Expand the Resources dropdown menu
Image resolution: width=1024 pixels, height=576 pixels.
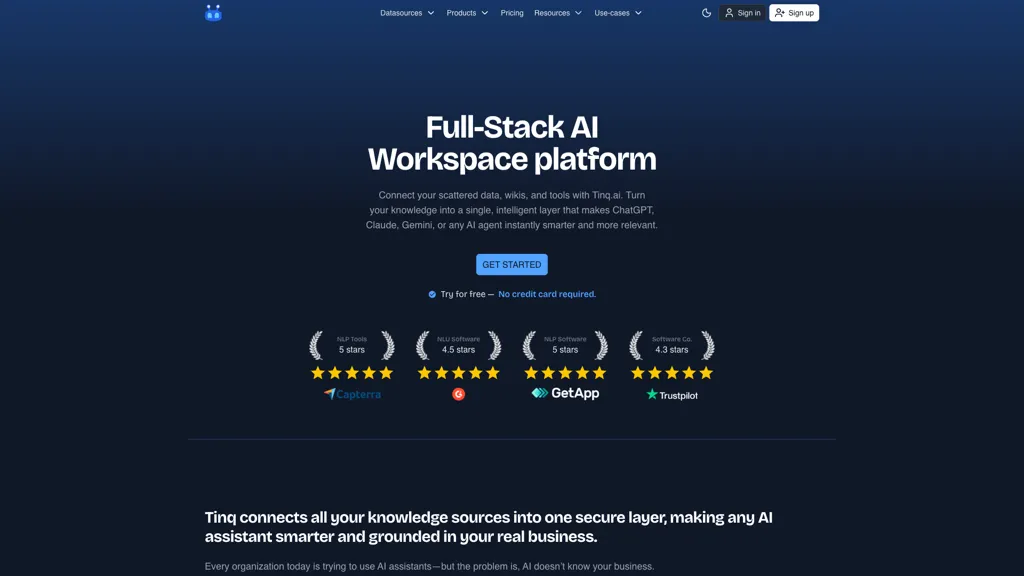coord(558,13)
